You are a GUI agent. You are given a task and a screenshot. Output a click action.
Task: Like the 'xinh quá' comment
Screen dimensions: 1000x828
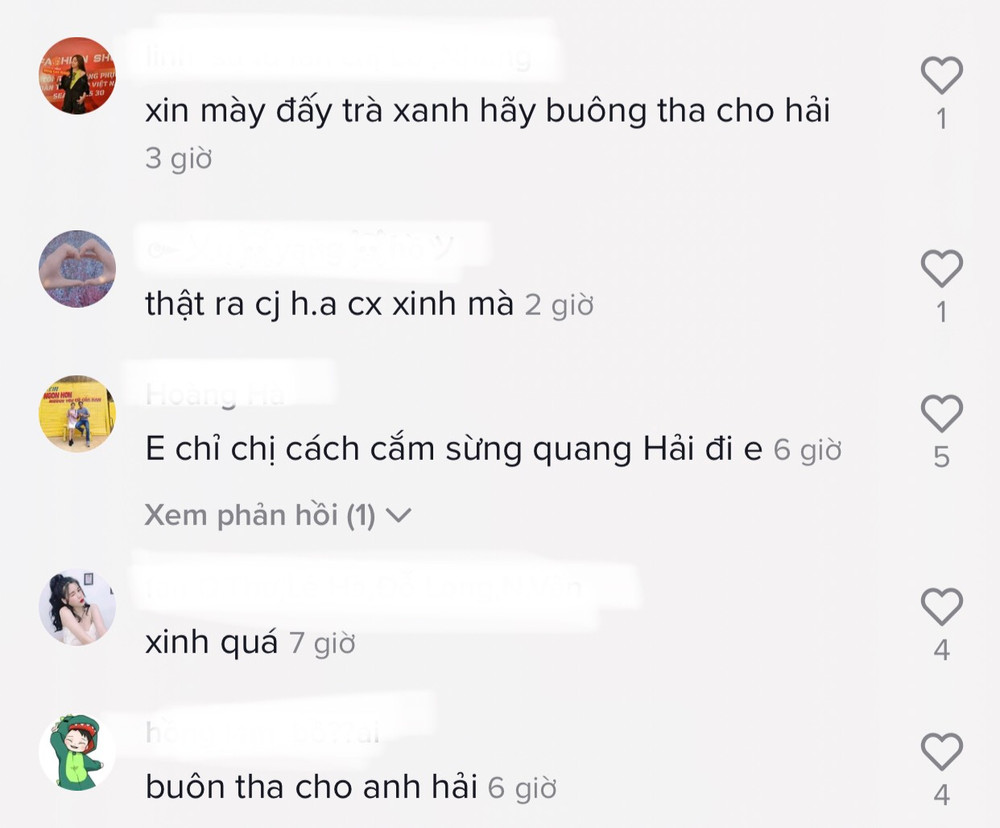click(941, 606)
